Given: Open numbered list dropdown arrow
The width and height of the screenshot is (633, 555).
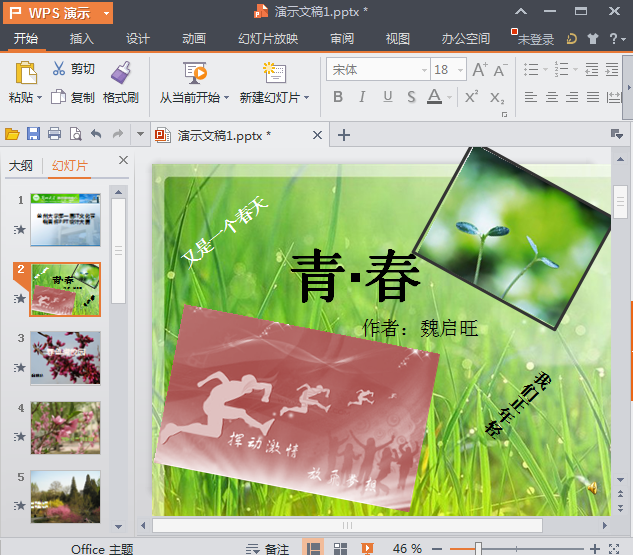Looking at the screenshot, I should pyautogui.click(x=575, y=69).
